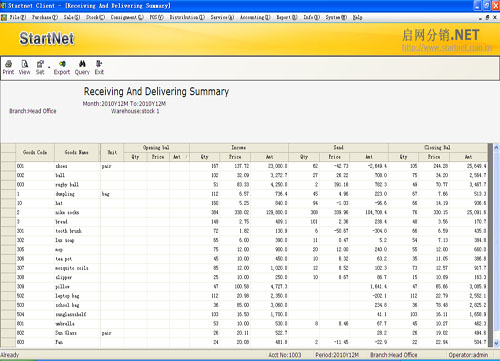Click goods code cell '001'

(35, 166)
